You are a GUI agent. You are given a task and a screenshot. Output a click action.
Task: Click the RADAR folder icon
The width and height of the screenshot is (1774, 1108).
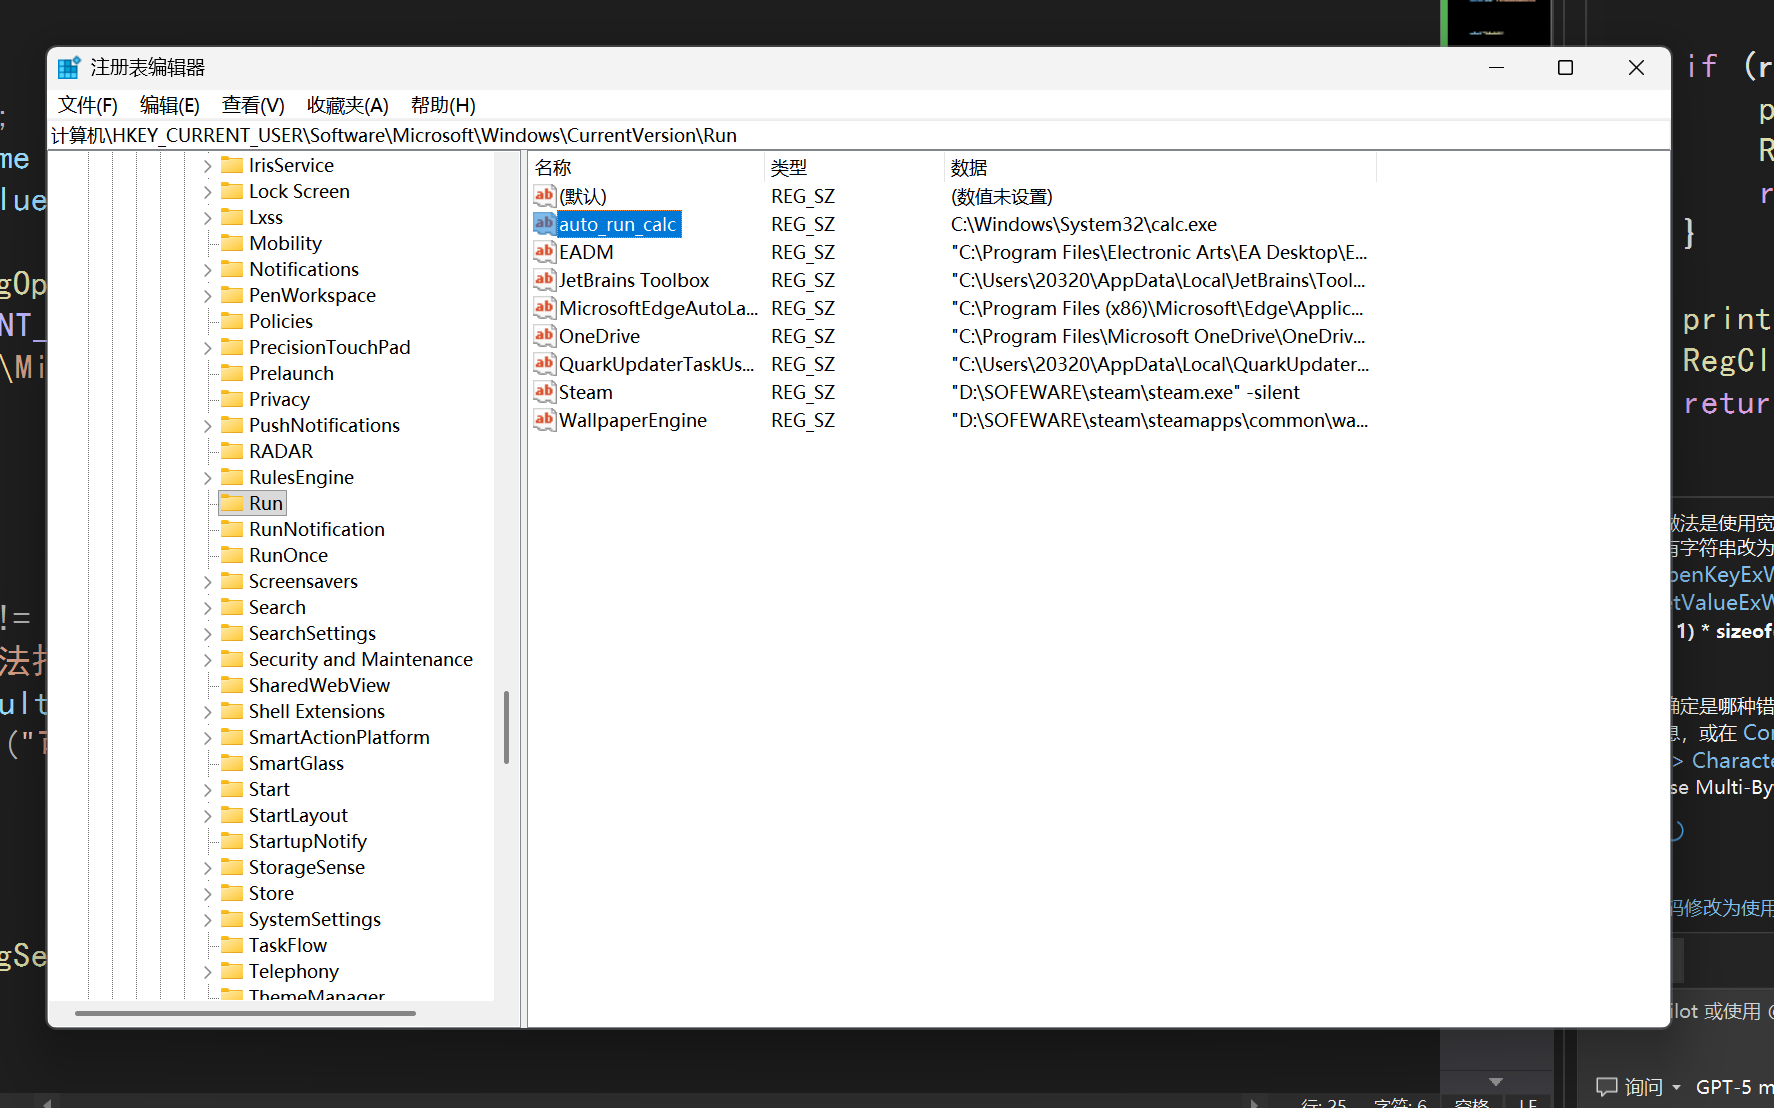pyautogui.click(x=232, y=450)
